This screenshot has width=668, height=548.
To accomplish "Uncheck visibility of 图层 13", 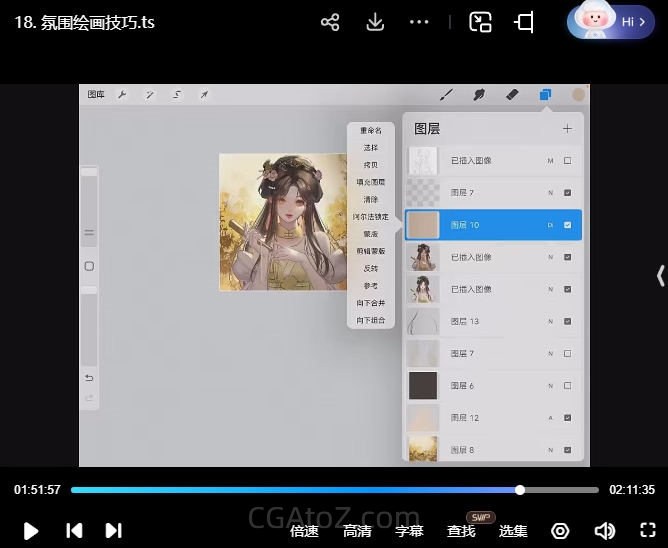I will click(567, 321).
